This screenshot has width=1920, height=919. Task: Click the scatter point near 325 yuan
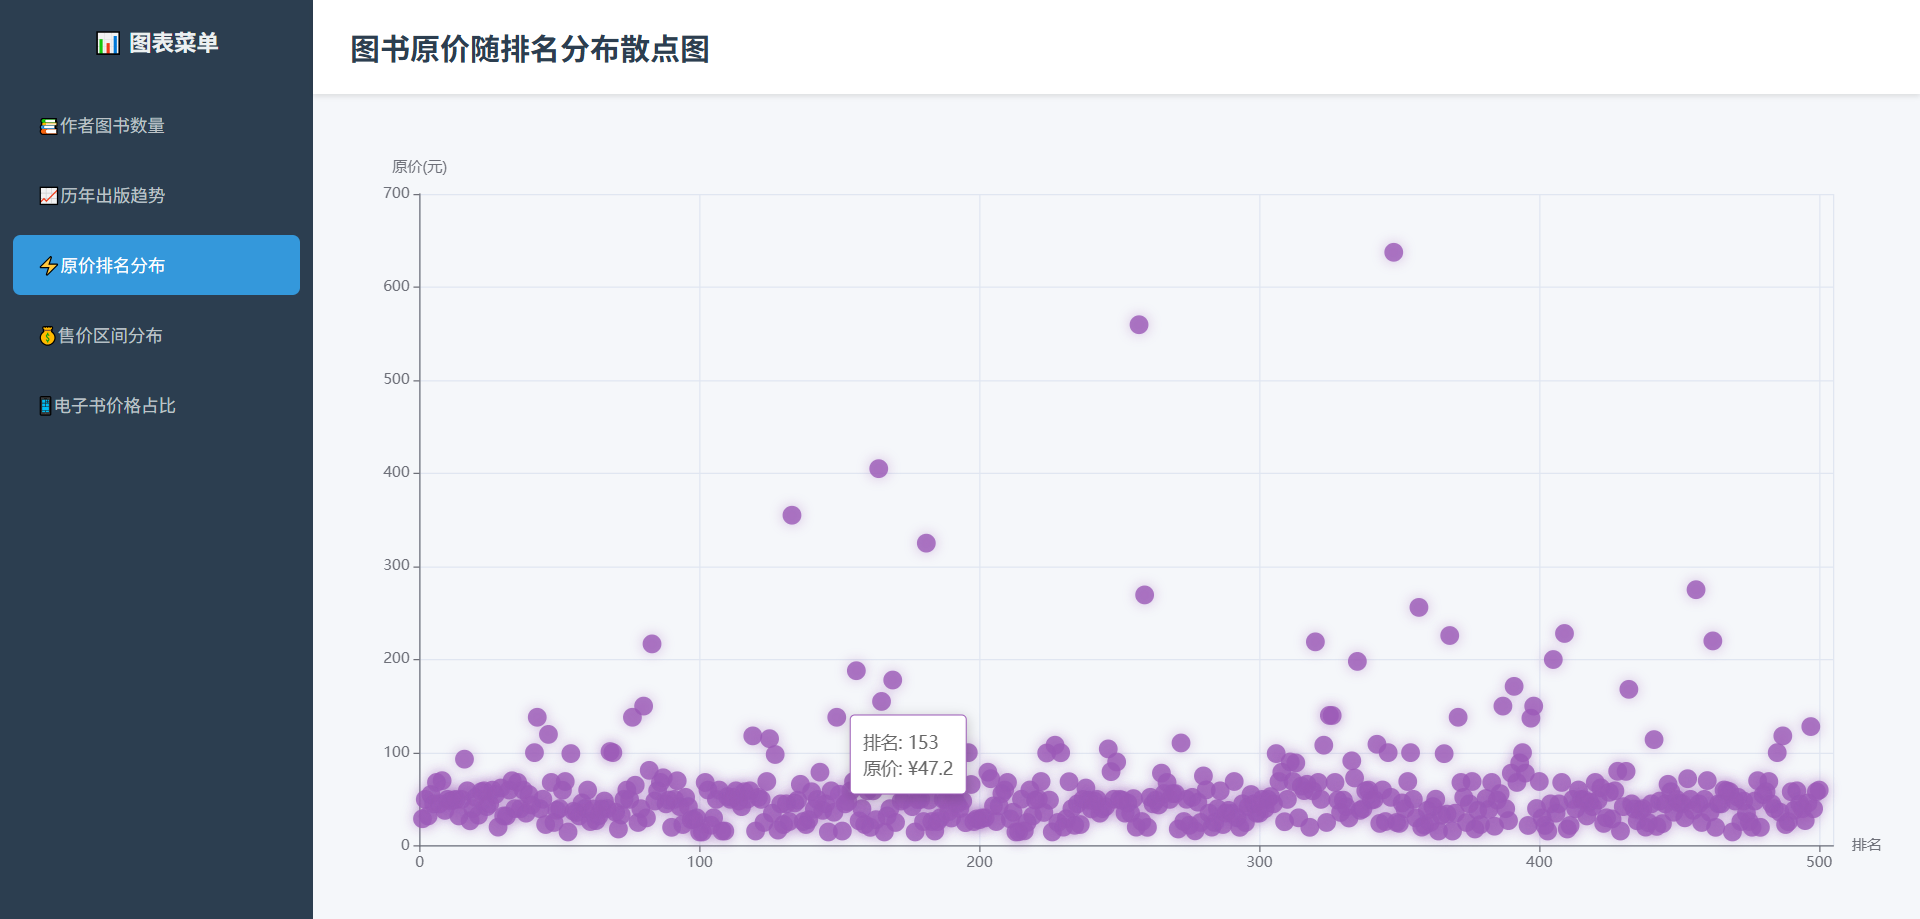point(926,543)
